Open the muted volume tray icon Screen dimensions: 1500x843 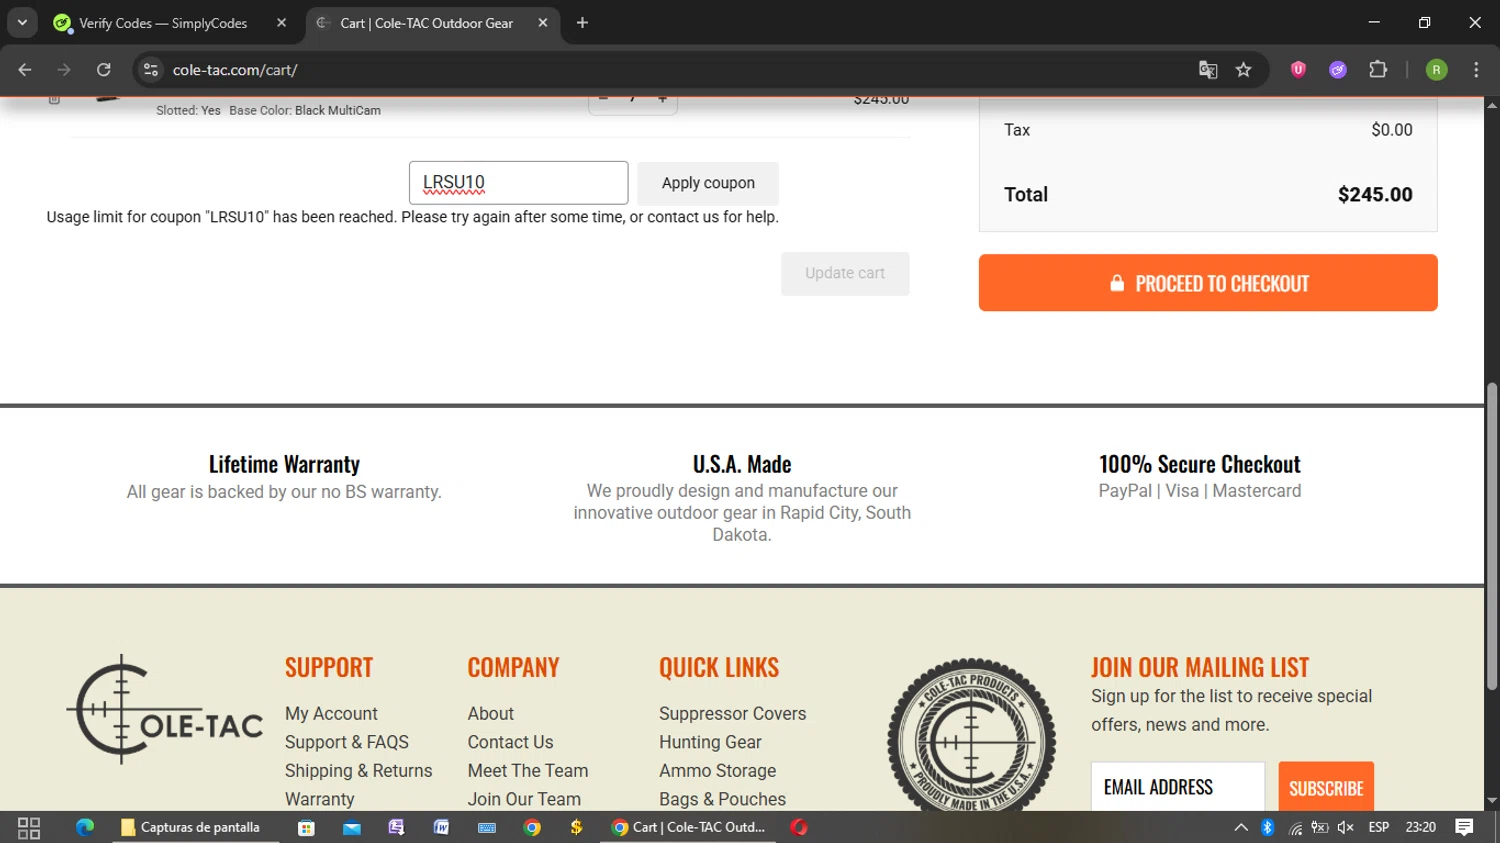tap(1346, 827)
